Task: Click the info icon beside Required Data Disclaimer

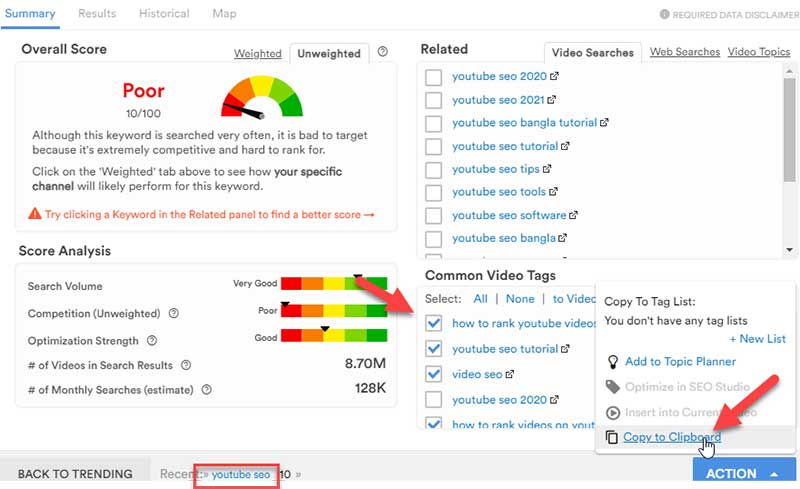Action: pyautogui.click(x=664, y=14)
